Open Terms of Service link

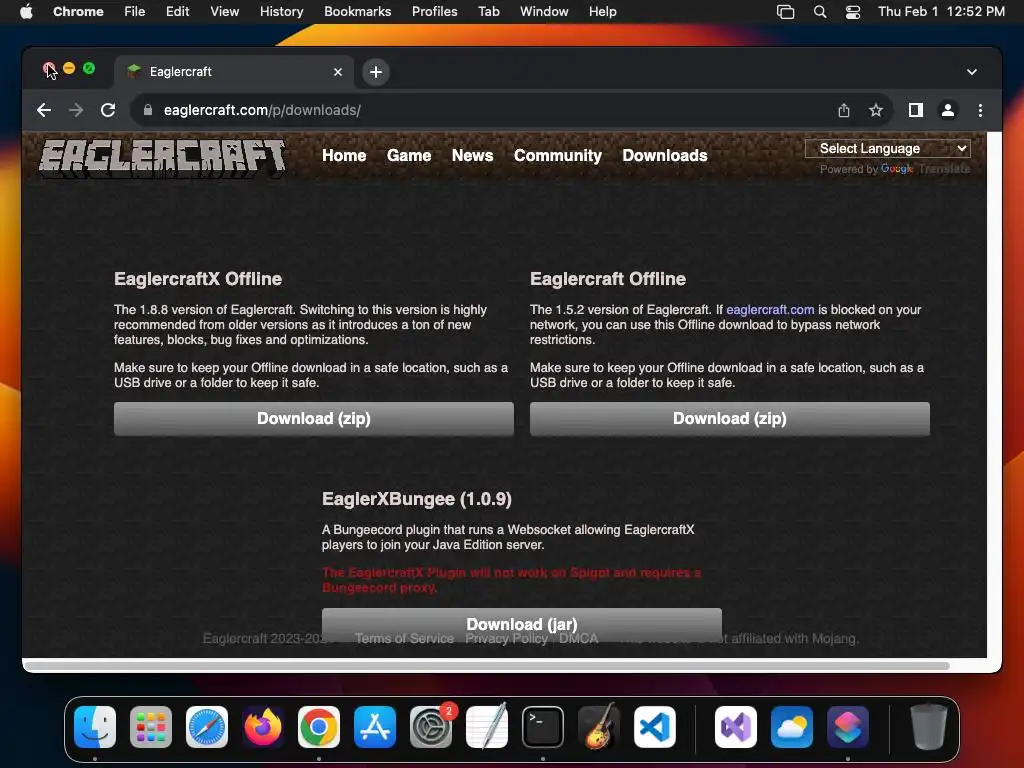click(x=404, y=639)
